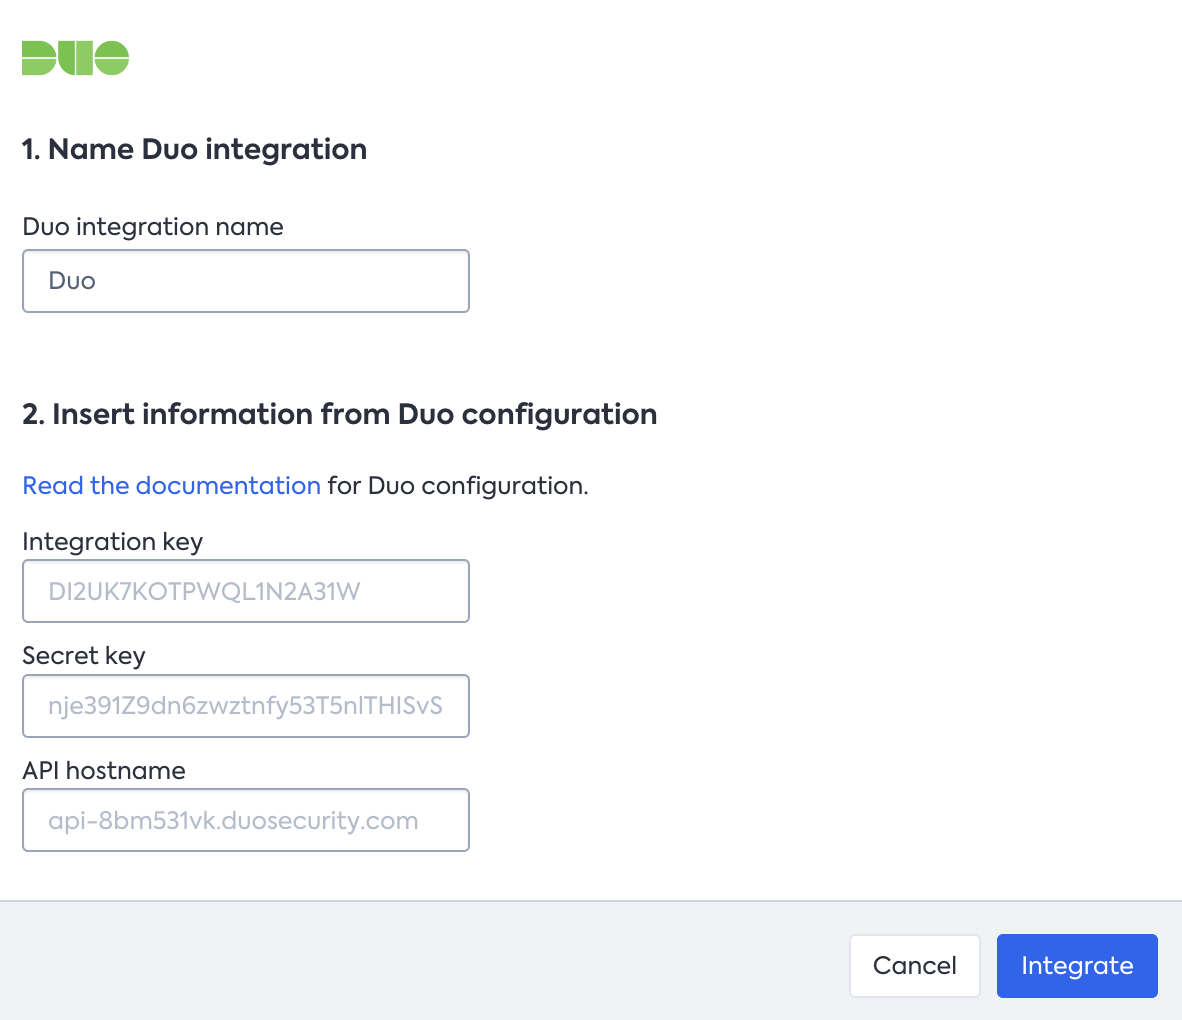Click the 'Secret key' label
This screenshot has height=1020, width=1182.
(84, 656)
